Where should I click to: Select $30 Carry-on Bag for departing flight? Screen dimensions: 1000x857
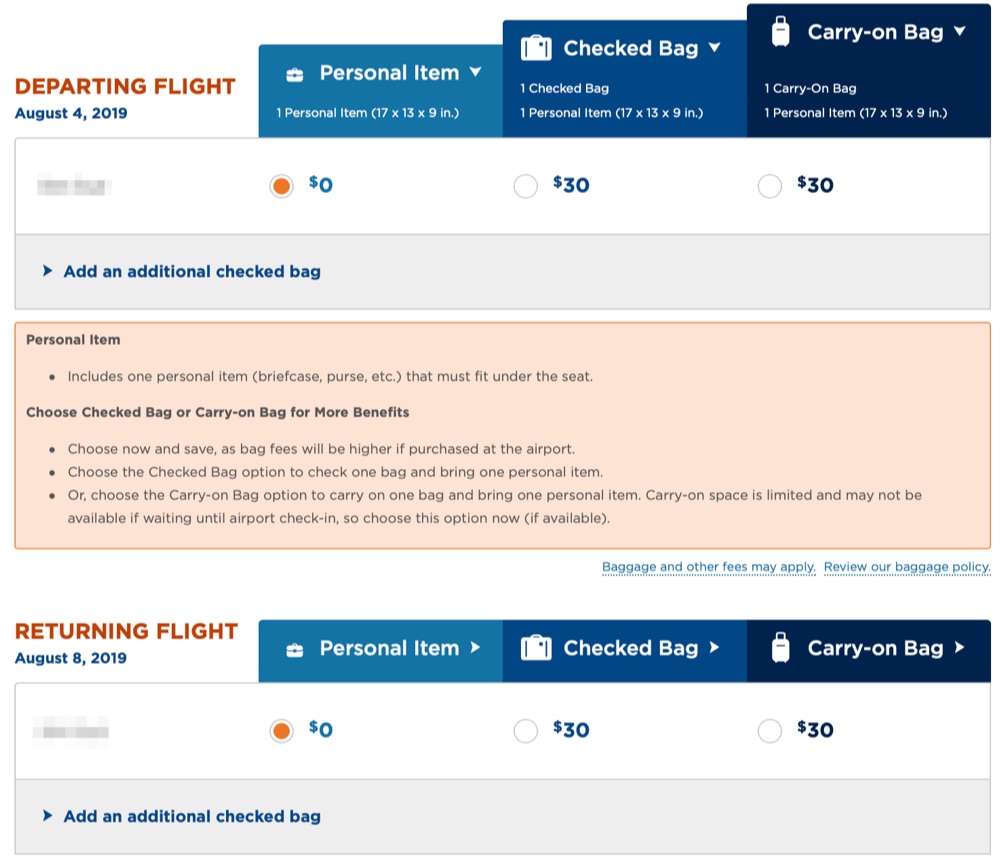(x=770, y=186)
